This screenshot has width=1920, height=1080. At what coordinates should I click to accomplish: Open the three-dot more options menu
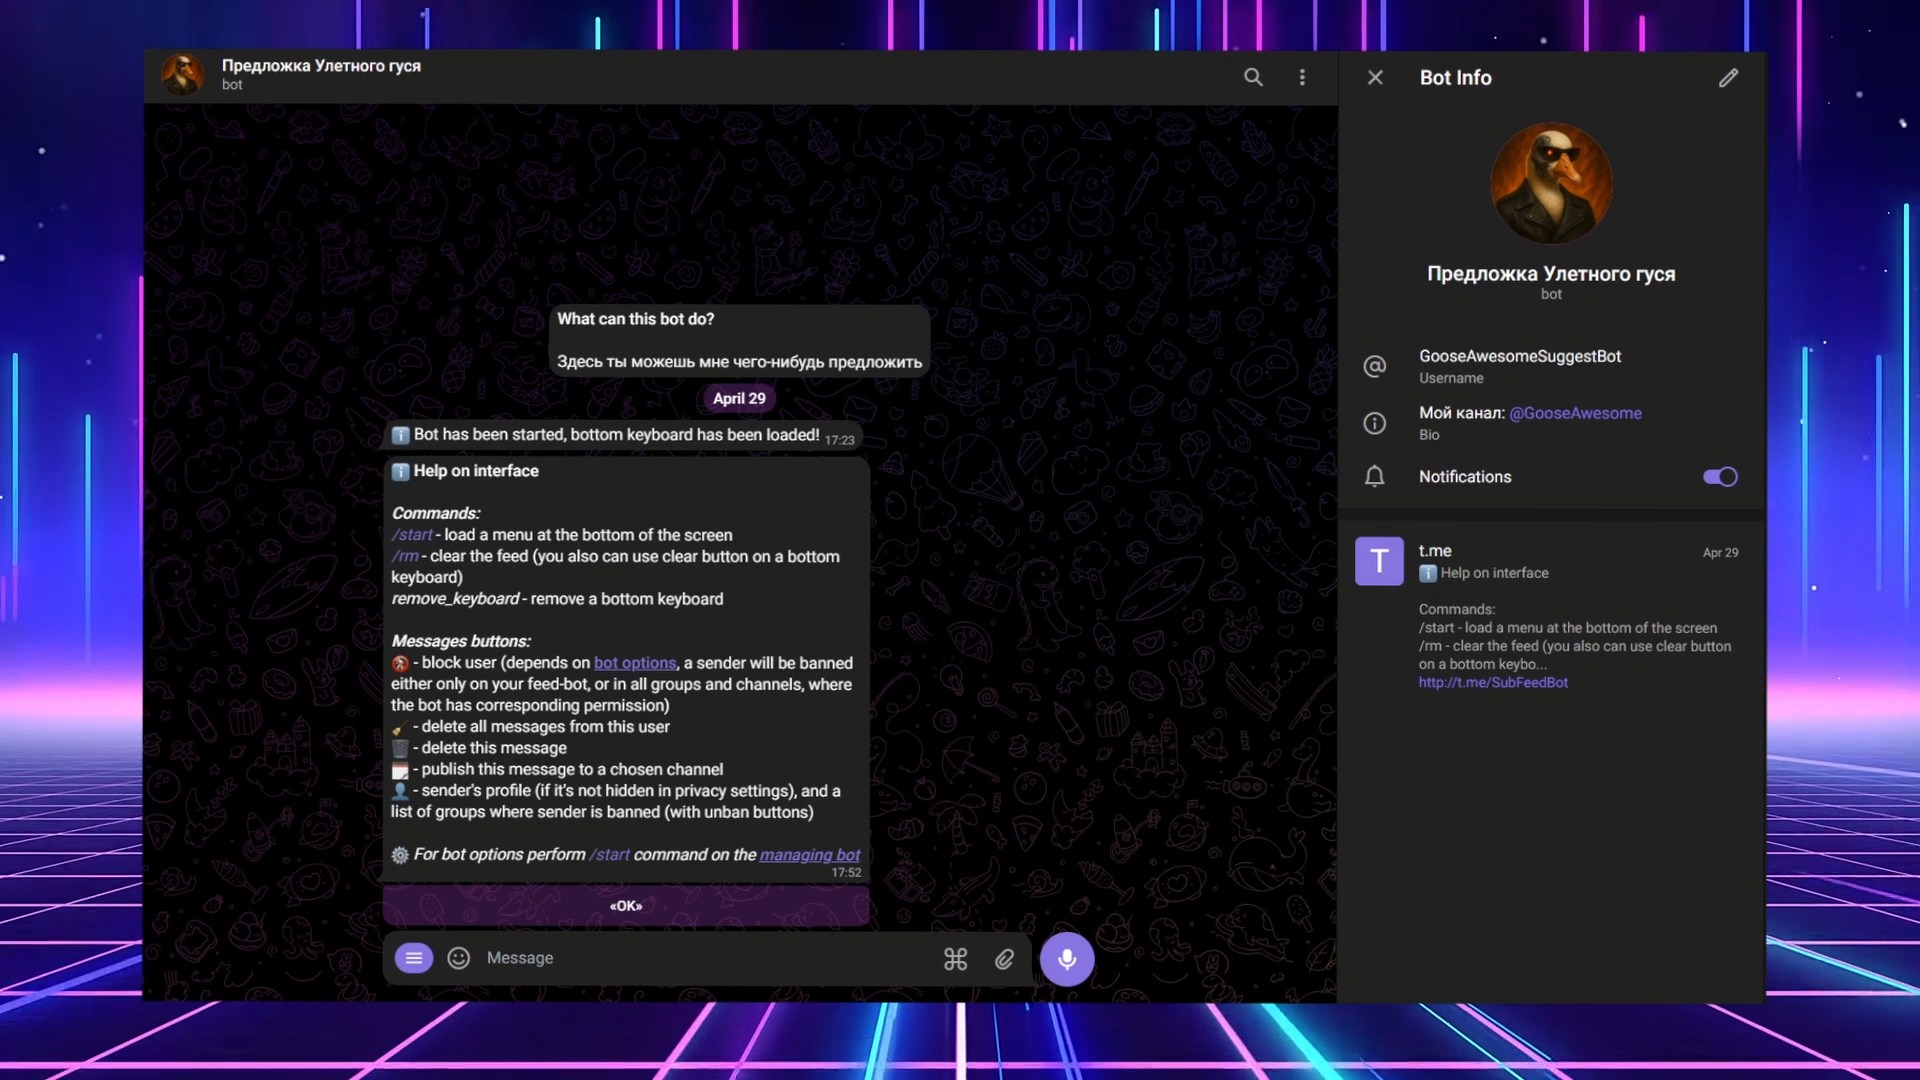tap(1302, 77)
